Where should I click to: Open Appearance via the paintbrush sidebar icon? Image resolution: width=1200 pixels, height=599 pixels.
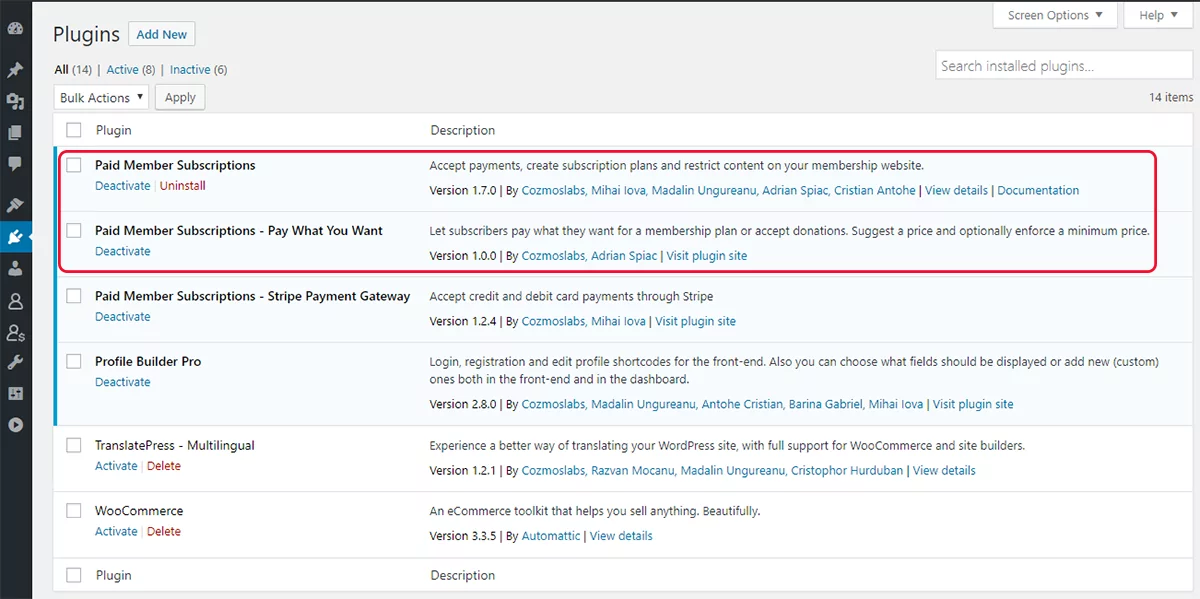pos(15,205)
